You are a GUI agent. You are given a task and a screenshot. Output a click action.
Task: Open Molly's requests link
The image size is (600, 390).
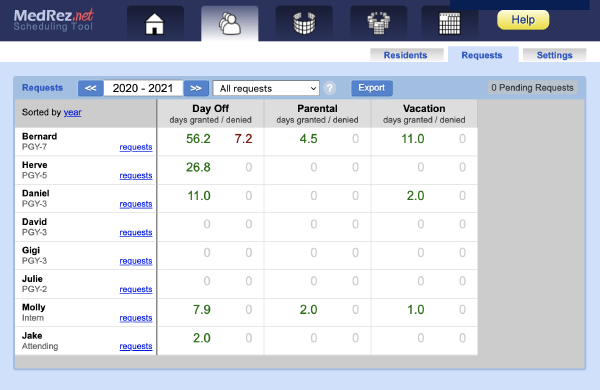click(x=136, y=318)
